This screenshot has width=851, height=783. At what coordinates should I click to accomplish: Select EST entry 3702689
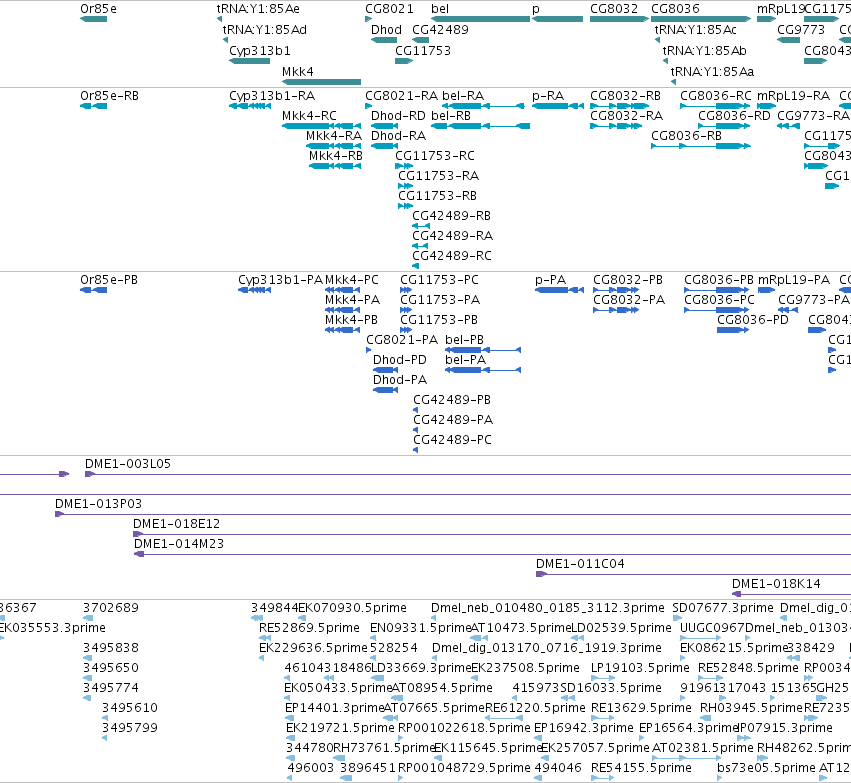pyautogui.click(x=111, y=608)
